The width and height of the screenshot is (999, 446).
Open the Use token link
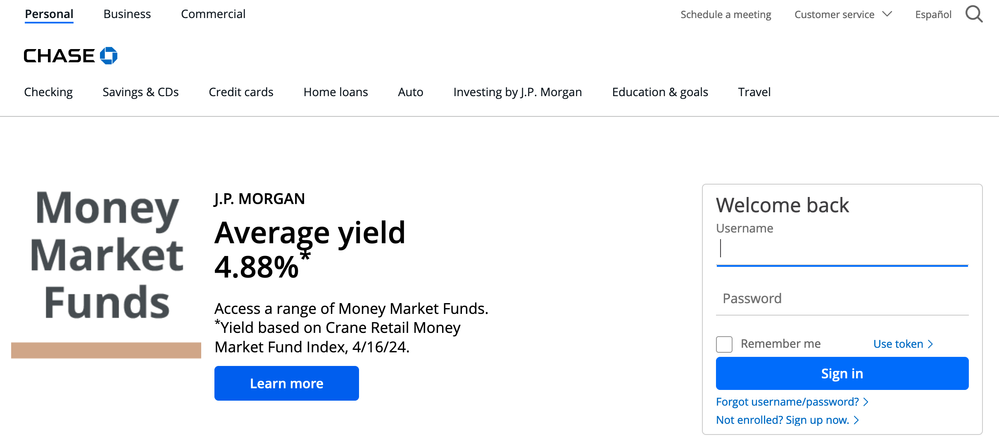click(x=902, y=344)
